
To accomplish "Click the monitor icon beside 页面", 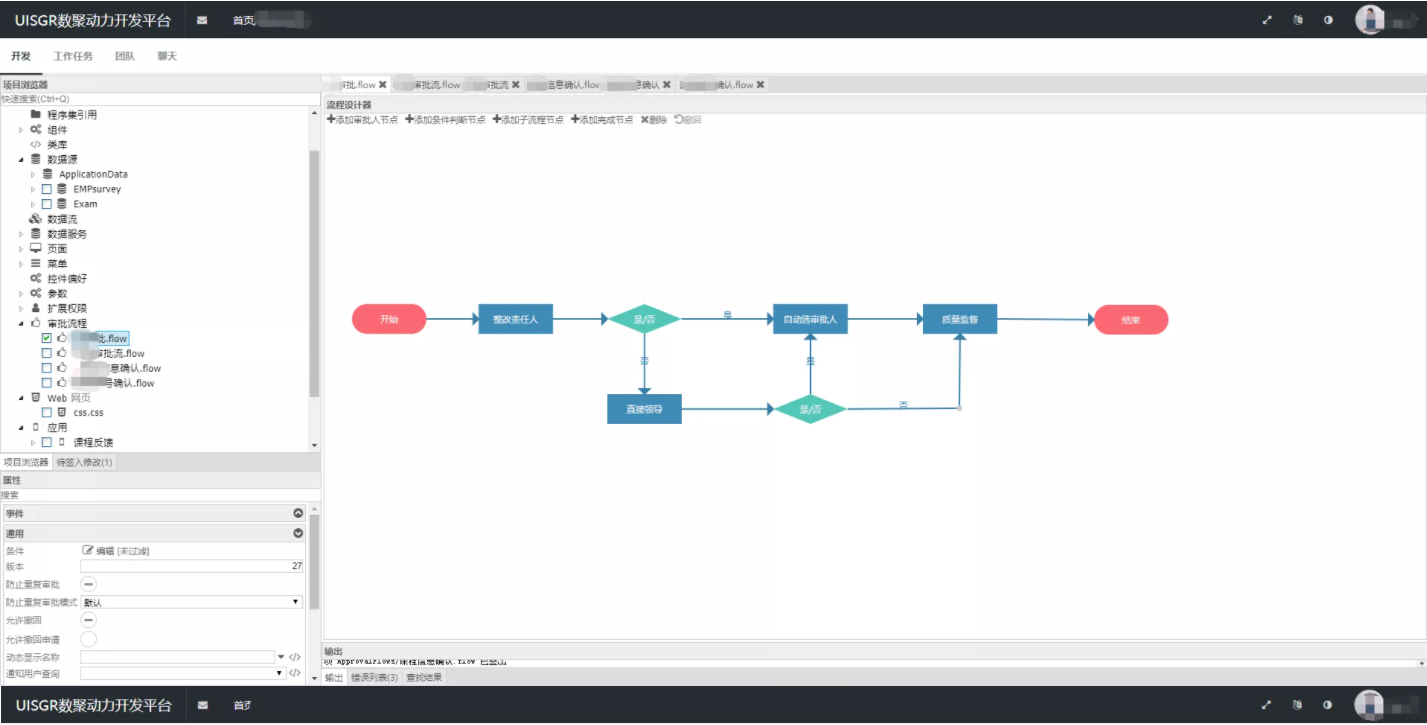I will tap(35, 248).
